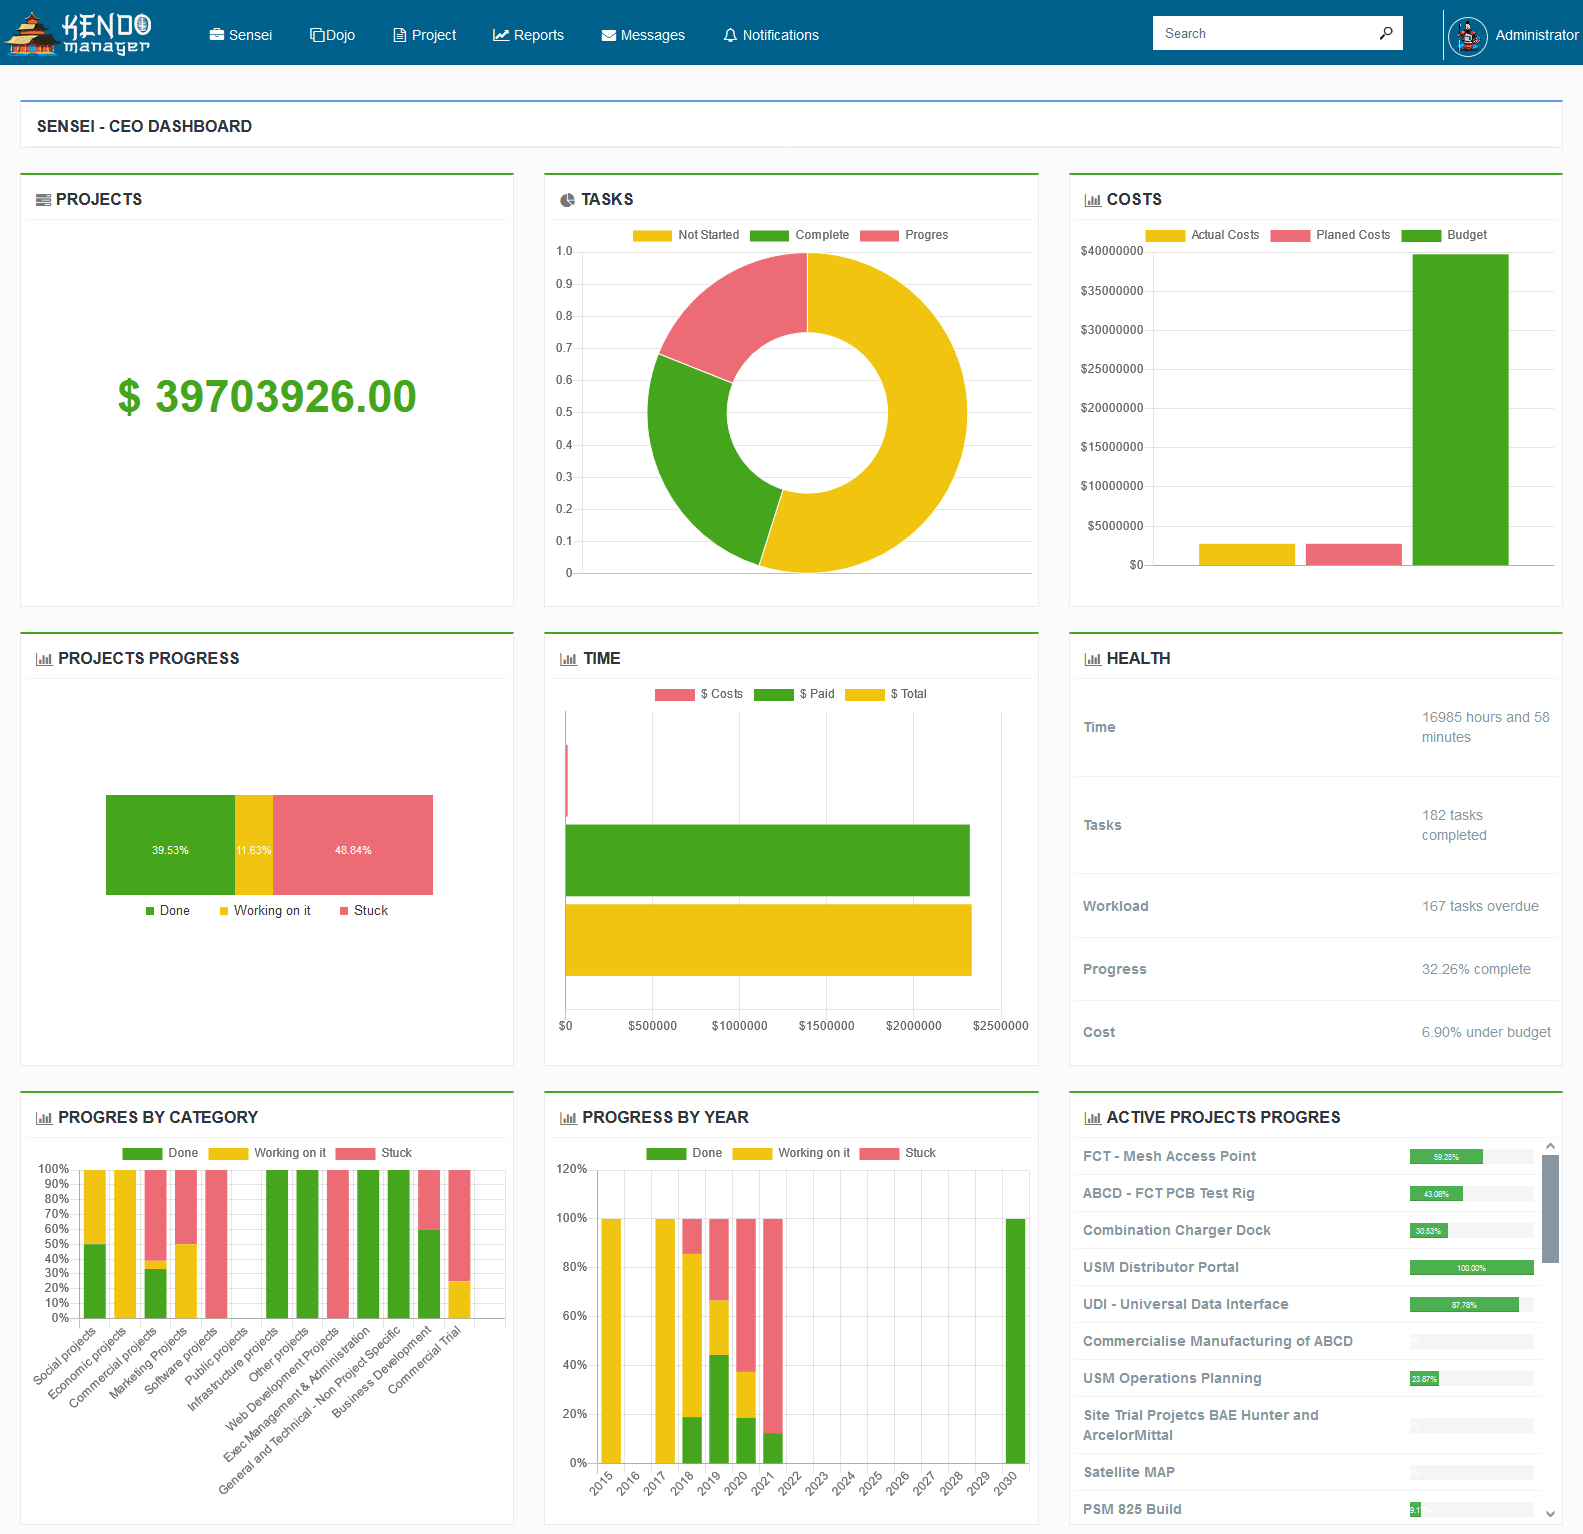Image resolution: width=1583 pixels, height=1534 pixels.
Task: Click the Kendo Manager logo
Action: coord(78,33)
